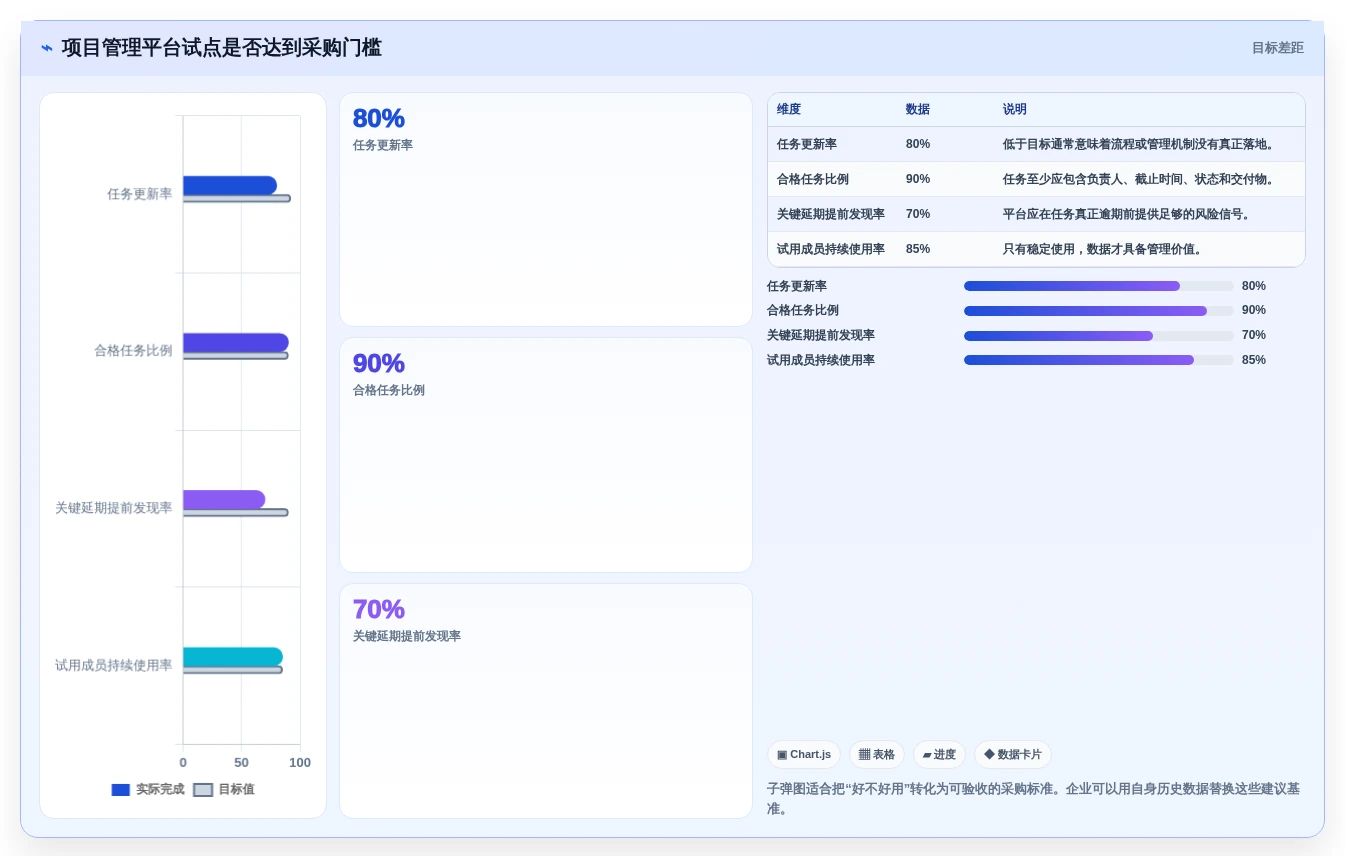The image size is (1345, 856).
Task: Click the 80% value in the table
Action: click(918, 144)
